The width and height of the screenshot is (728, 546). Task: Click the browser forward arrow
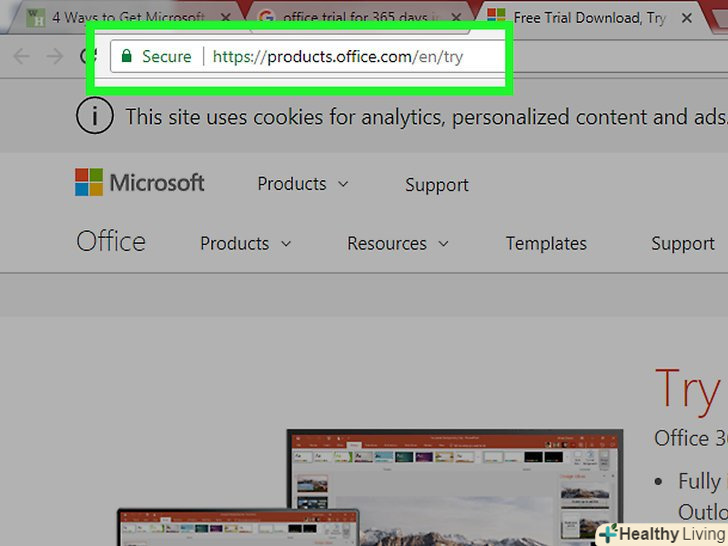55,57
